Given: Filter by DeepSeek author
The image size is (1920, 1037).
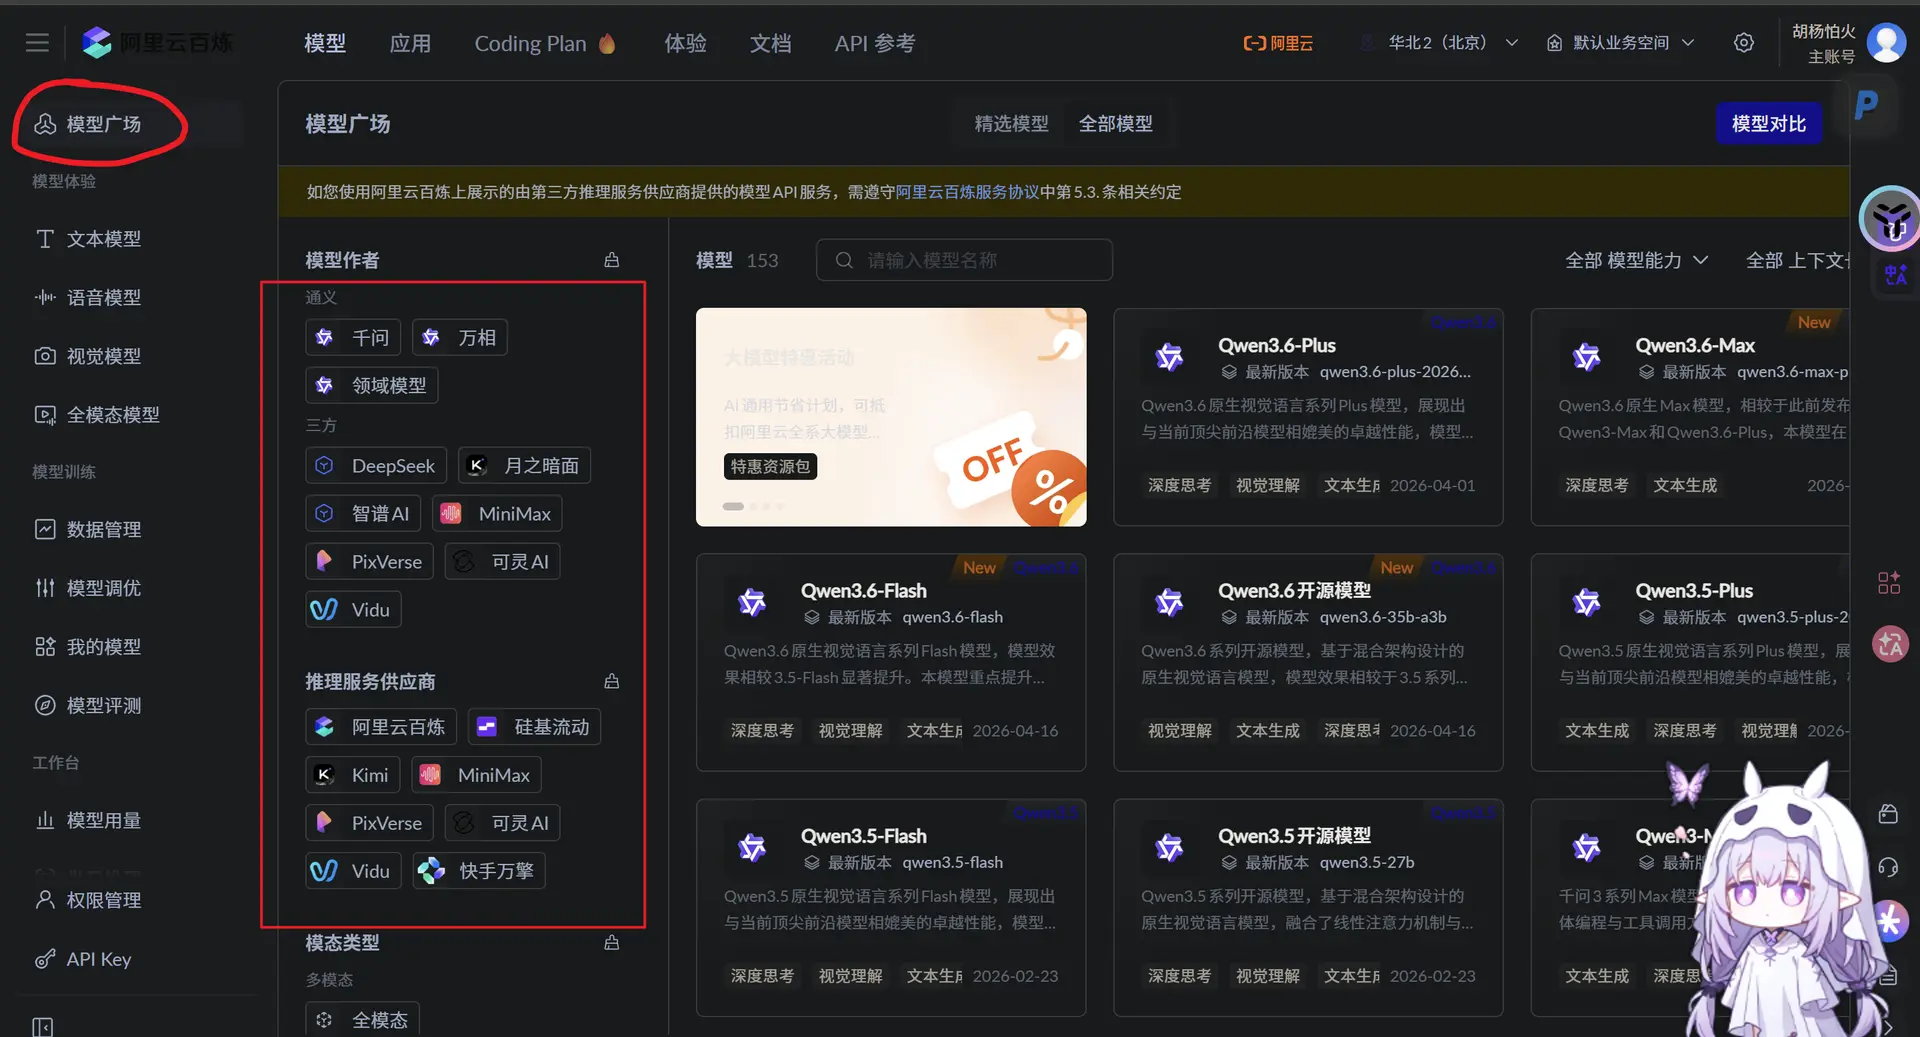Looking at the screenshot, I should tap(376, 466).
